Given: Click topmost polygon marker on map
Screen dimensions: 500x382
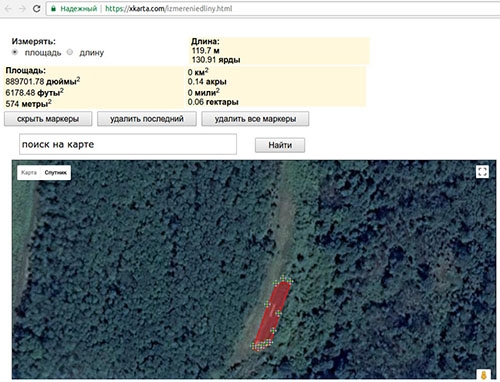Looking at the screenshot, I should click(284, 278).
